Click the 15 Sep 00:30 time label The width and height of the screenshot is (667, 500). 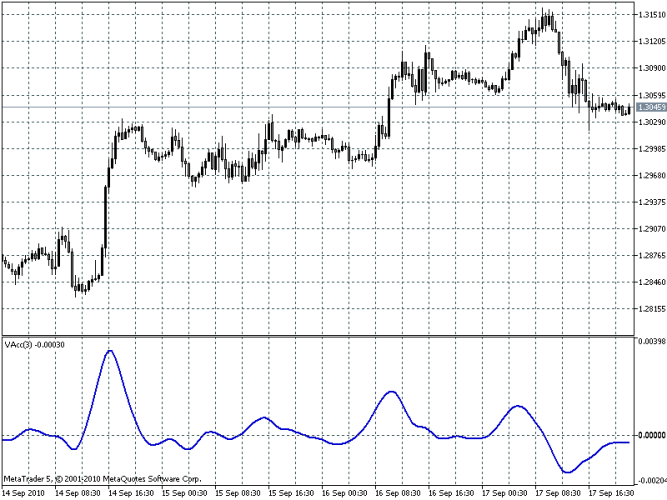click(x=184, y=493)
